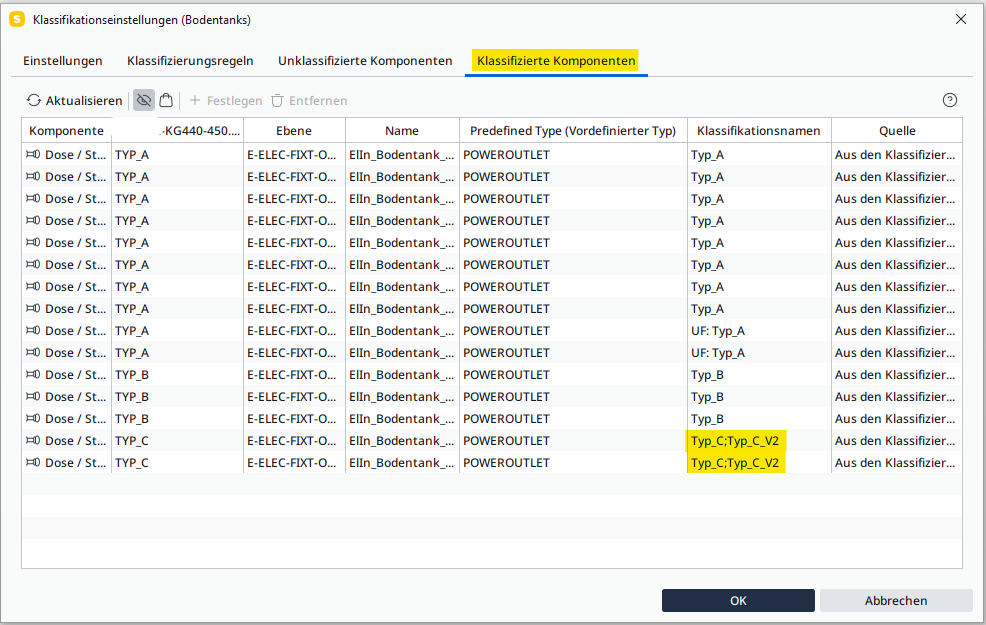This screenshot has height=625, width=986.
Task: Select the outlet icon in the first row
Action: click(x=33, y=155)
